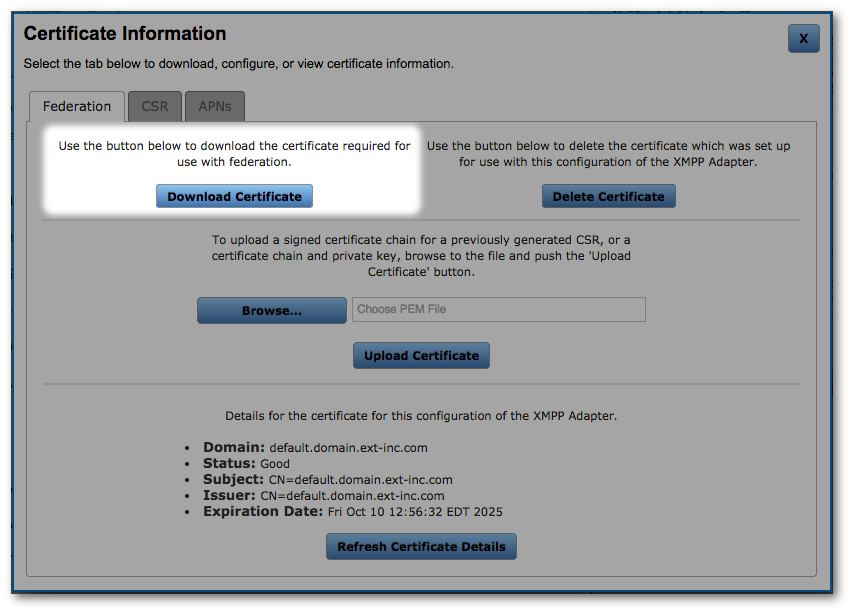Switch to the CSR tab
This screenshot has width=852, height=613.
click(154, 106)
